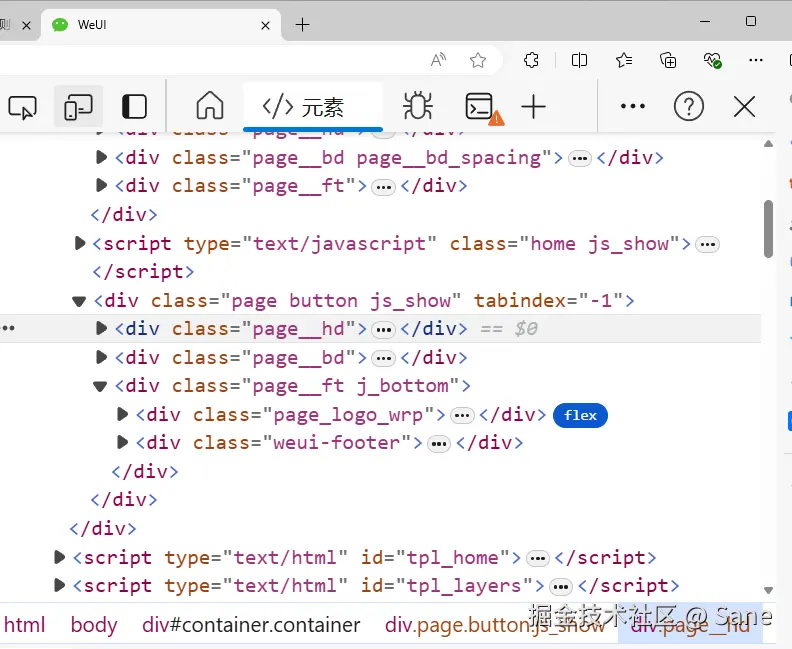
Task: Select div#container.container breadcrumb
Action: 251,625
